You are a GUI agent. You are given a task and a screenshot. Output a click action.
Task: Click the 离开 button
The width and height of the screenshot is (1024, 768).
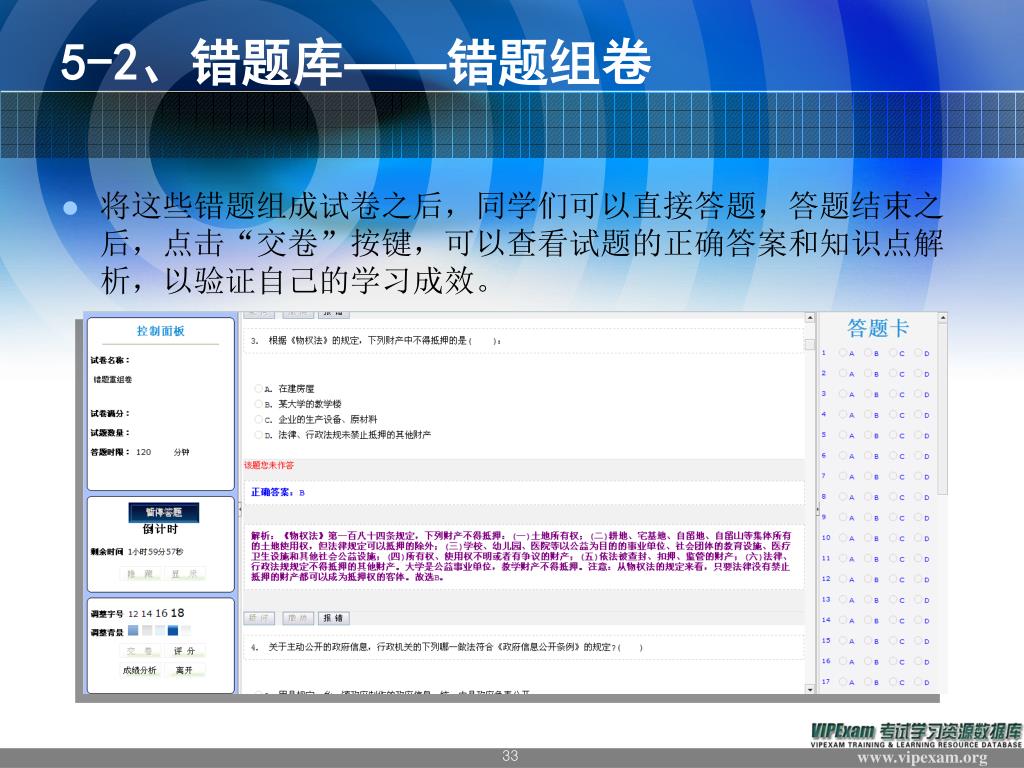click(x=184, y=670)
